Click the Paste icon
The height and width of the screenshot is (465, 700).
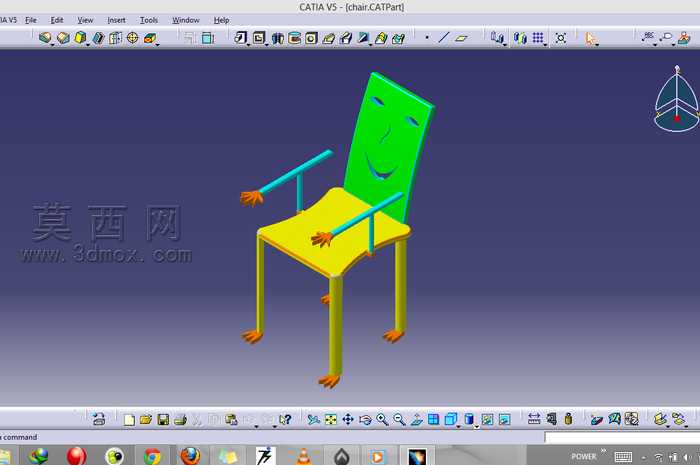pyautogui.click(x=231, y=419)
